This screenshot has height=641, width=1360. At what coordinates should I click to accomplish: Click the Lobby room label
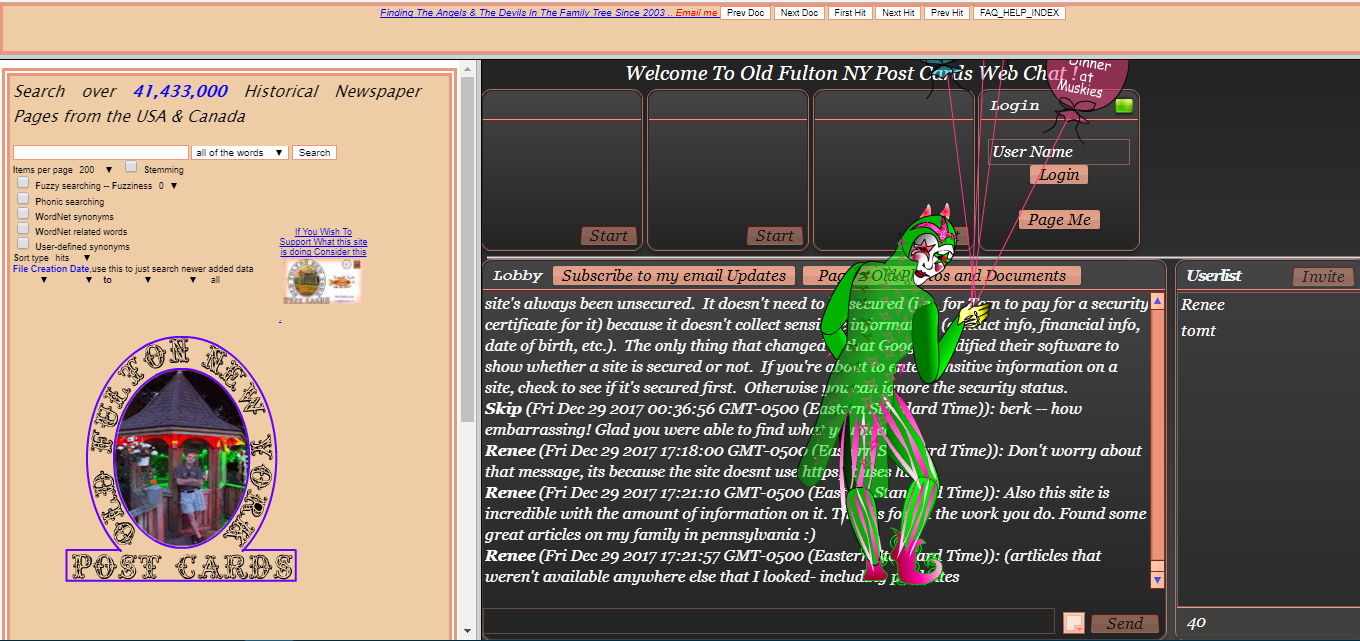518,276
